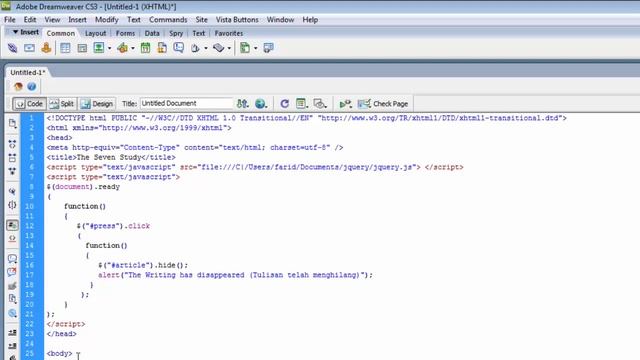The width and height of the screenshot is (640, 360).
Task: Click the Apply Comment icon
Action: click(12, 259)
